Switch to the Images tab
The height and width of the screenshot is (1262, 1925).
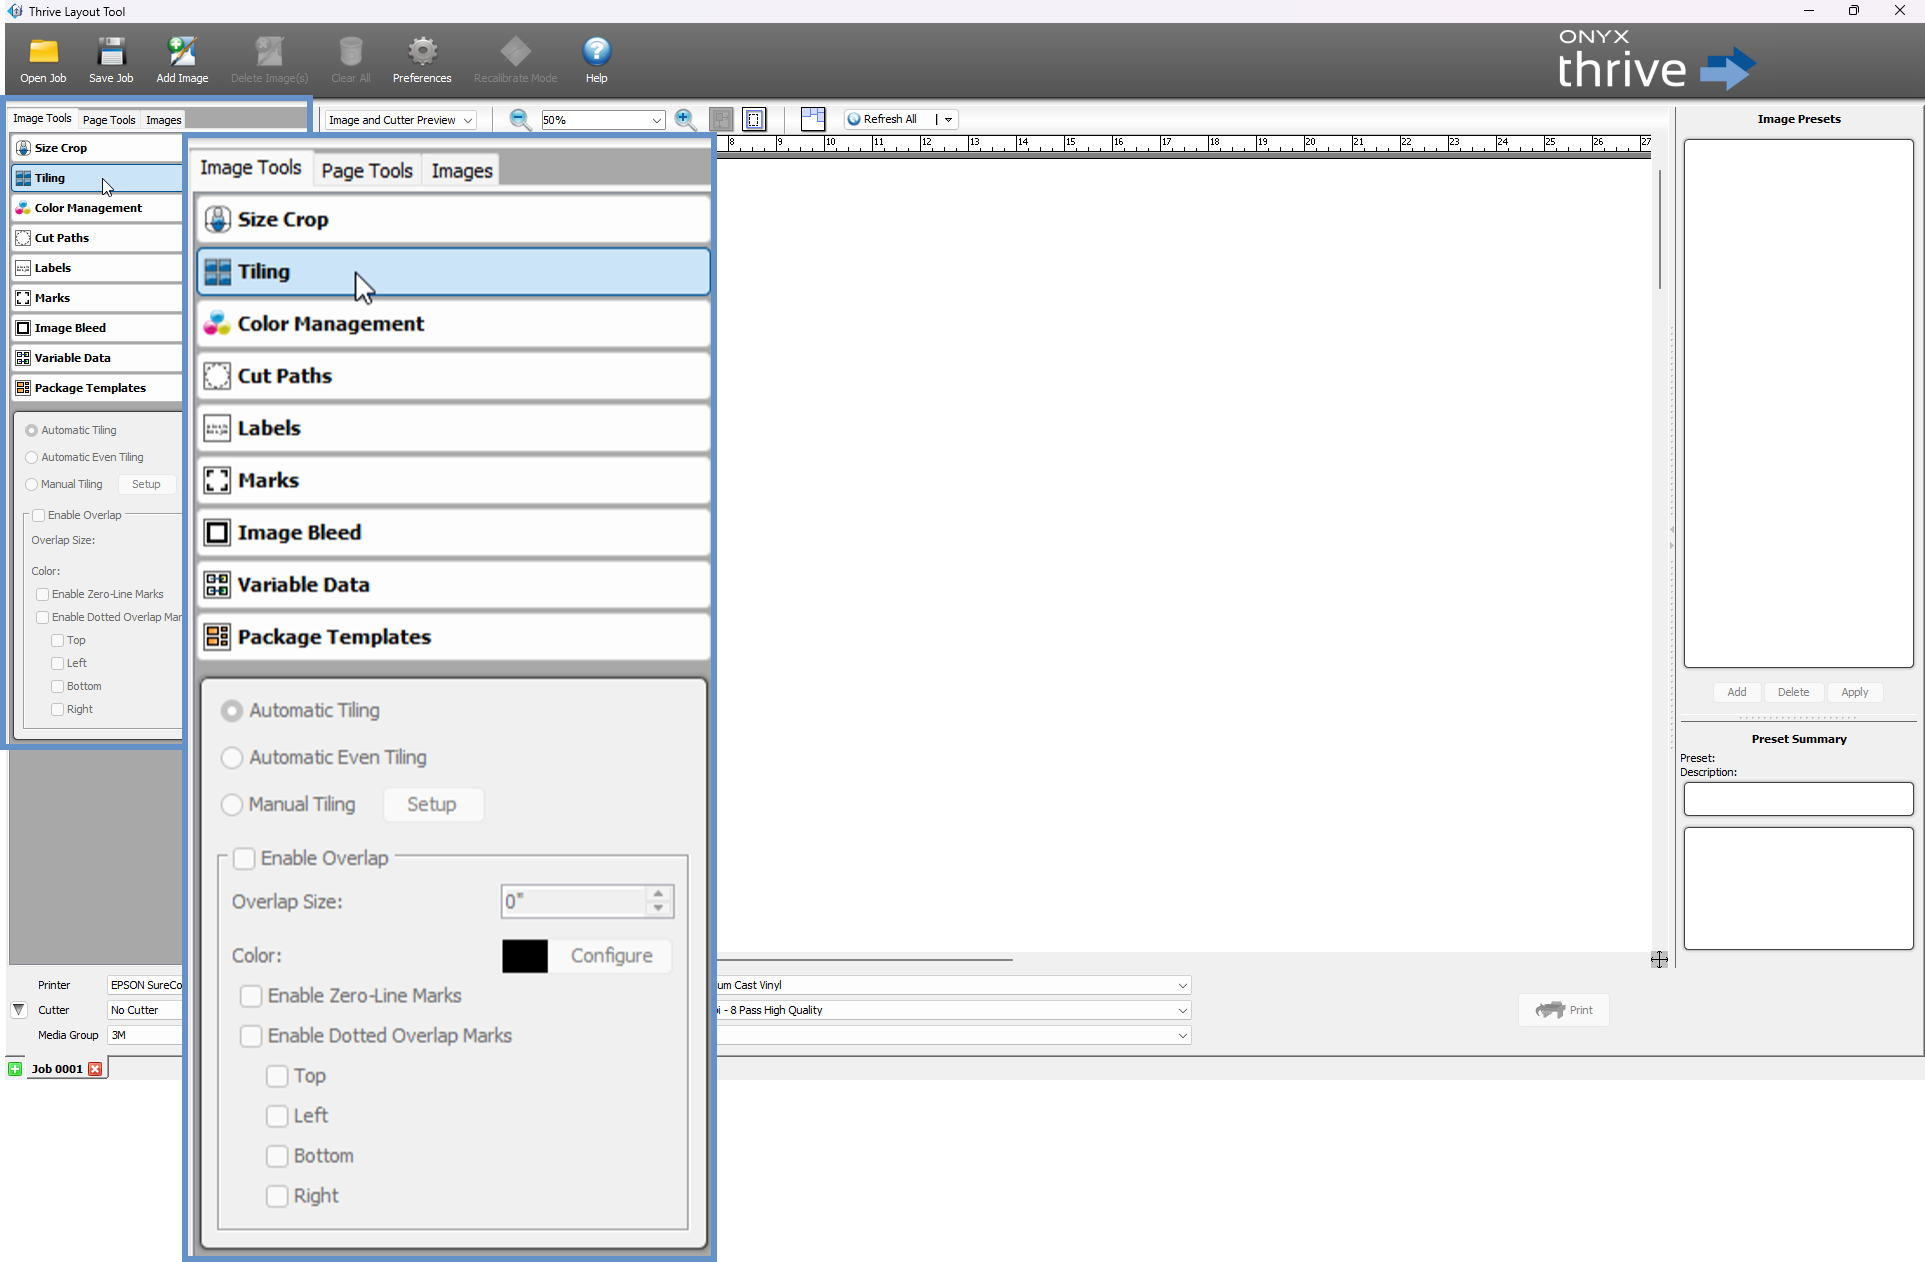[x=461, y=171]
